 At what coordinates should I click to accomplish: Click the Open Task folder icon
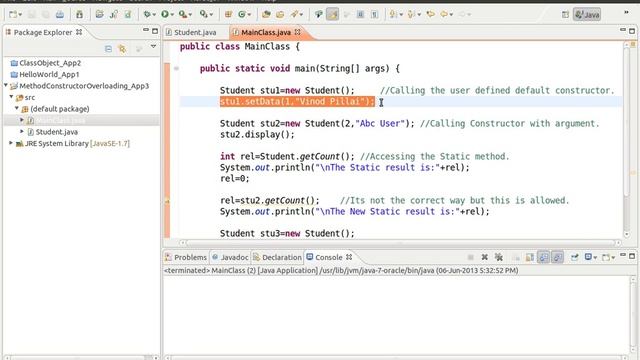click(280, 15)
